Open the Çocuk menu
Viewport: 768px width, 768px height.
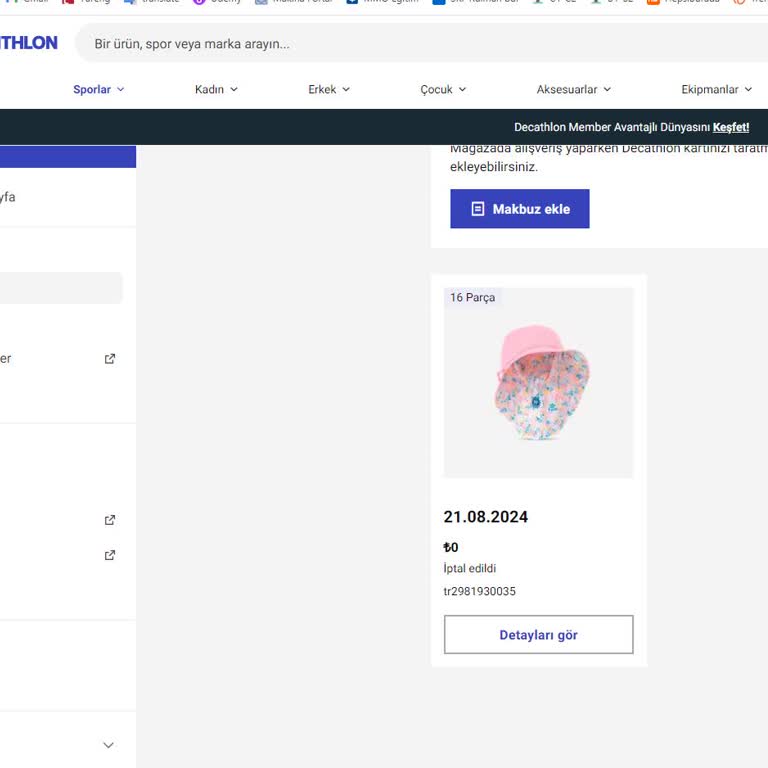tap(443, 89)
